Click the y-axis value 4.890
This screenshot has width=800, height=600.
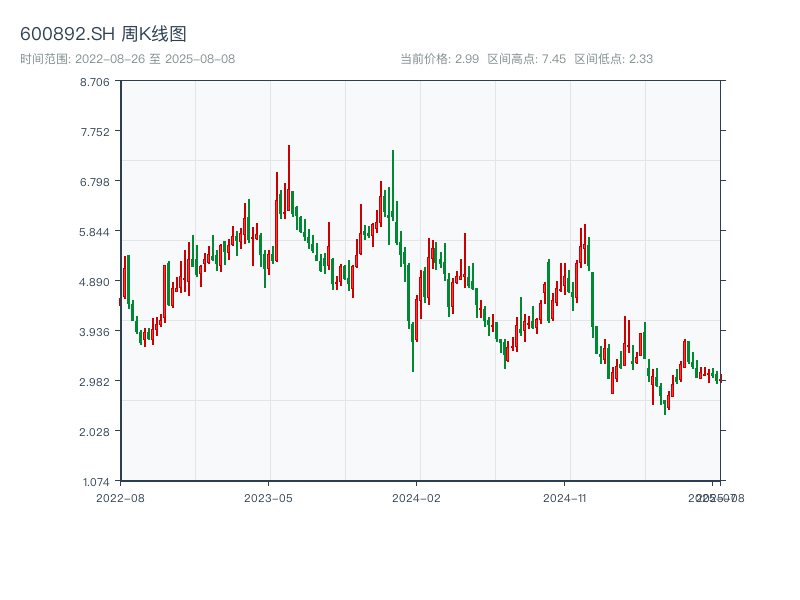click(x=94, y=282)
